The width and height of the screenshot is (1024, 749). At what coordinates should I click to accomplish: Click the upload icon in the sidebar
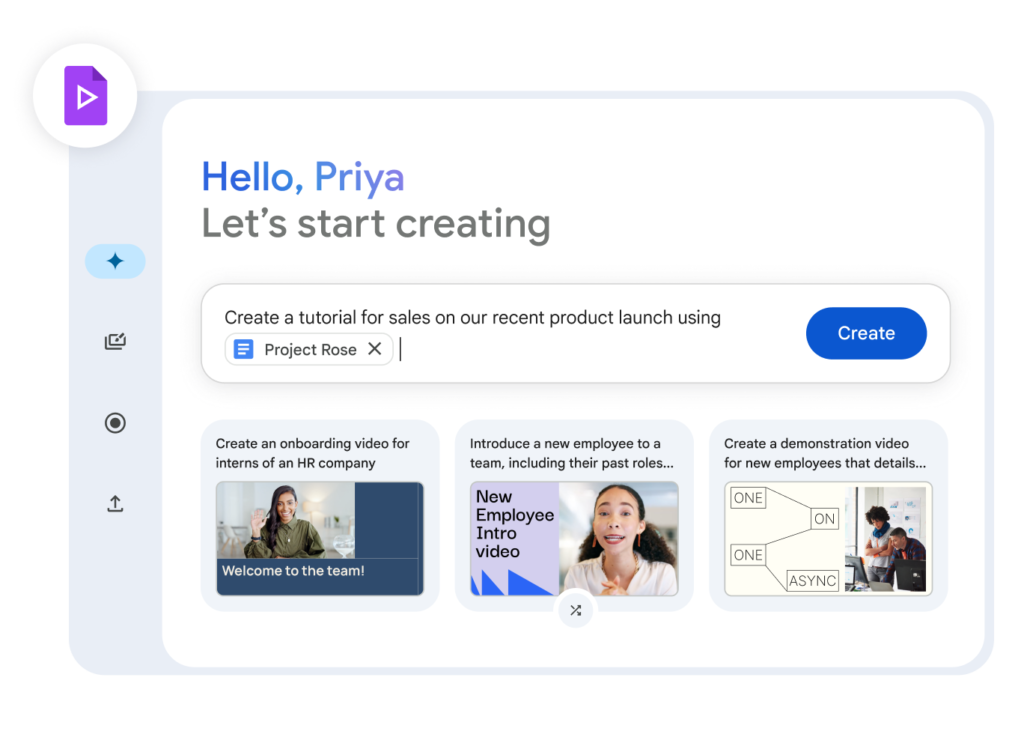pos(115,504)
